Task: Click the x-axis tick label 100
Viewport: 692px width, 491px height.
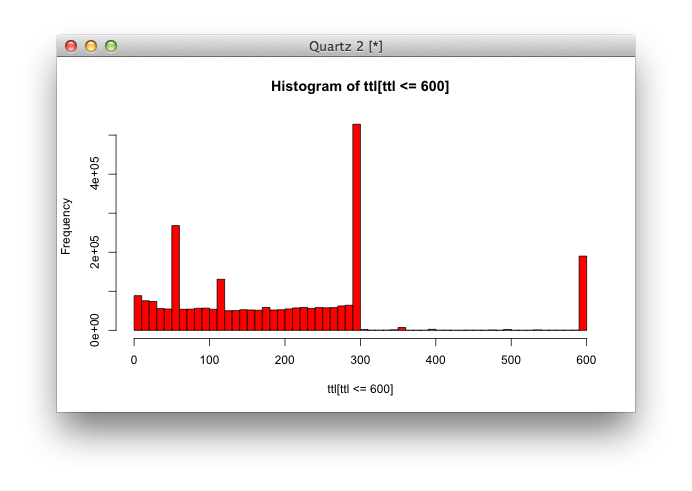Action: [x=210, y=361]
